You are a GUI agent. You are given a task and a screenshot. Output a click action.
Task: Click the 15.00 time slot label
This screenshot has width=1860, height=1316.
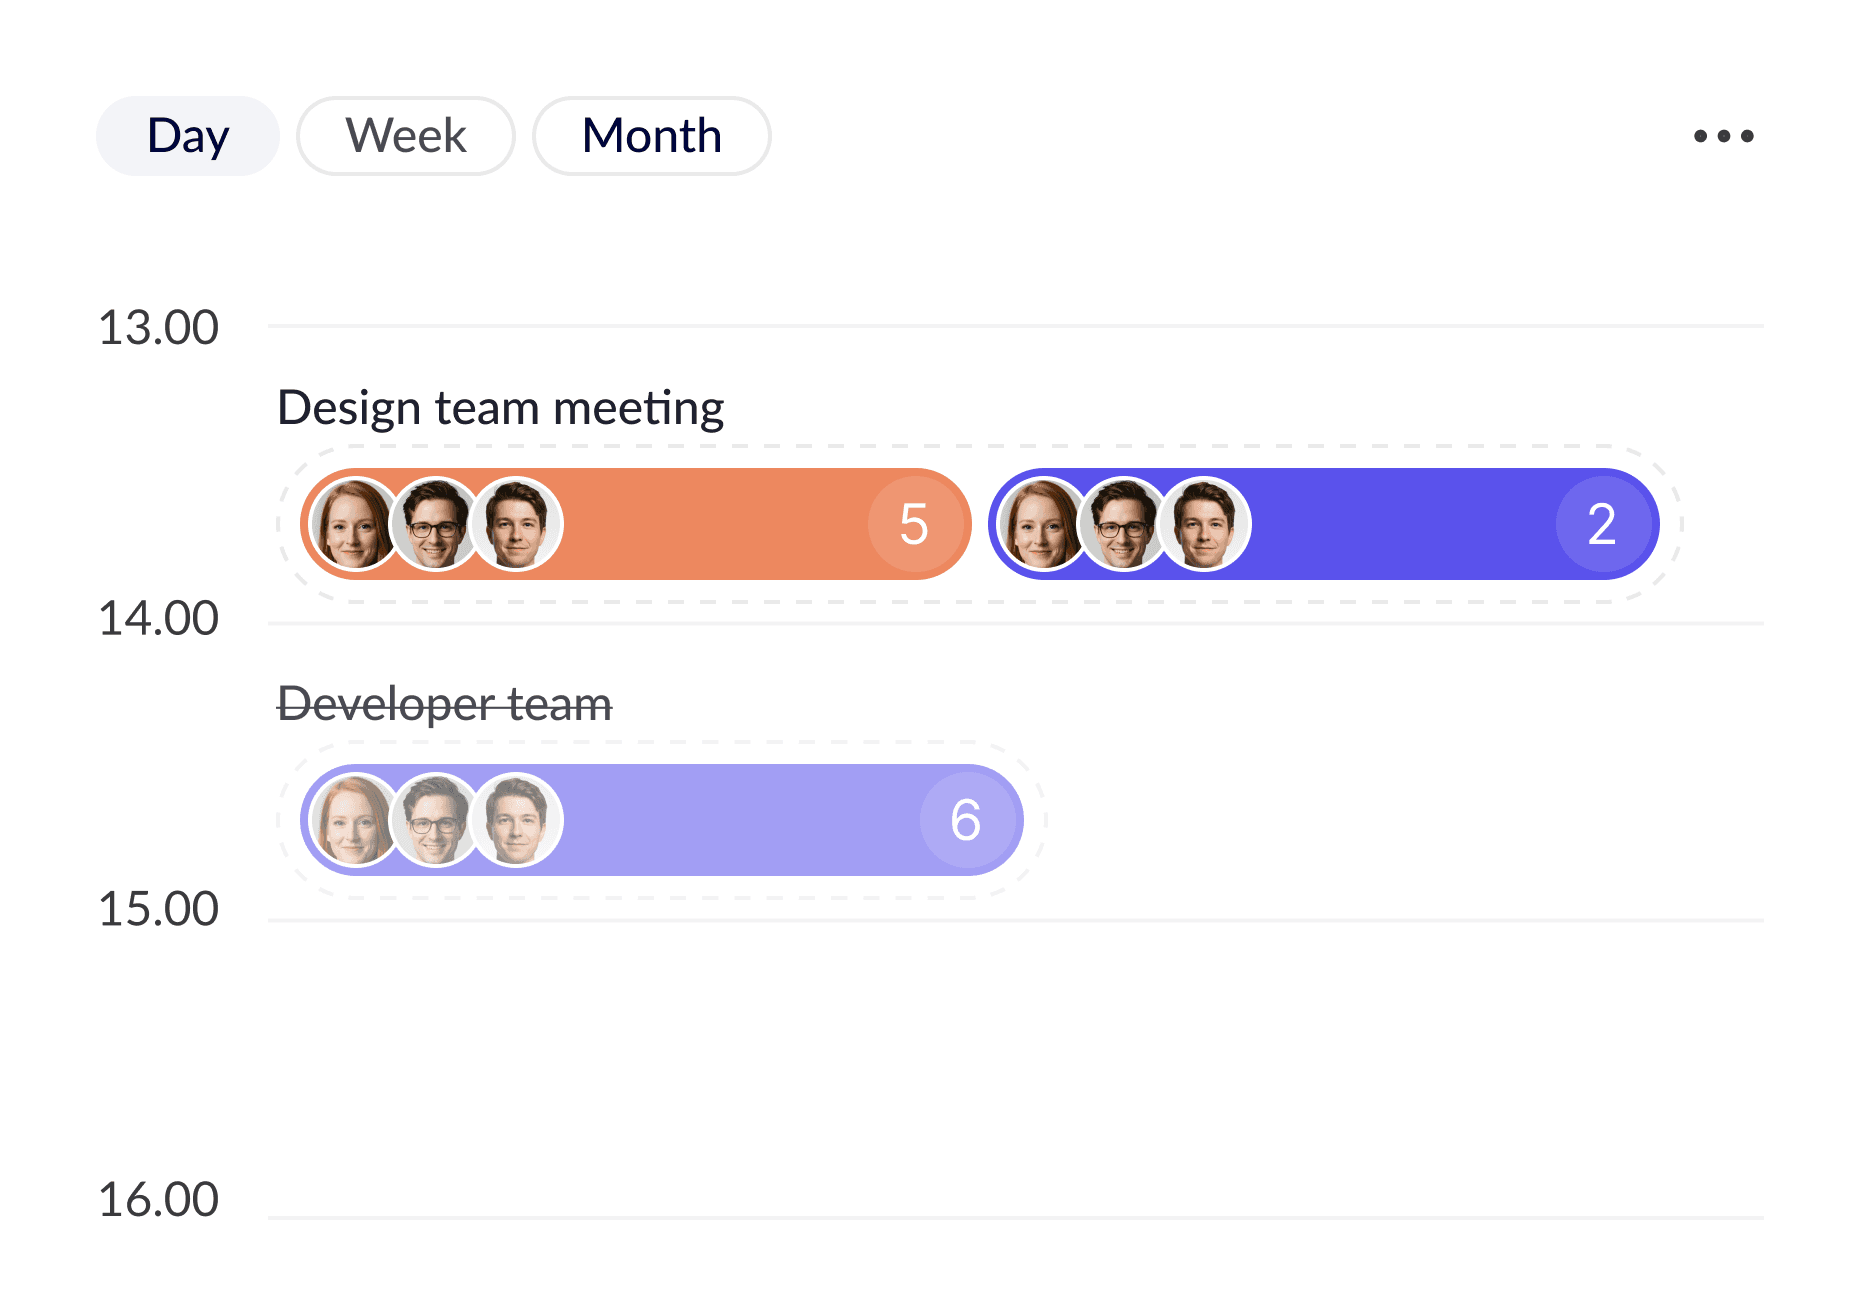(158, 910)
